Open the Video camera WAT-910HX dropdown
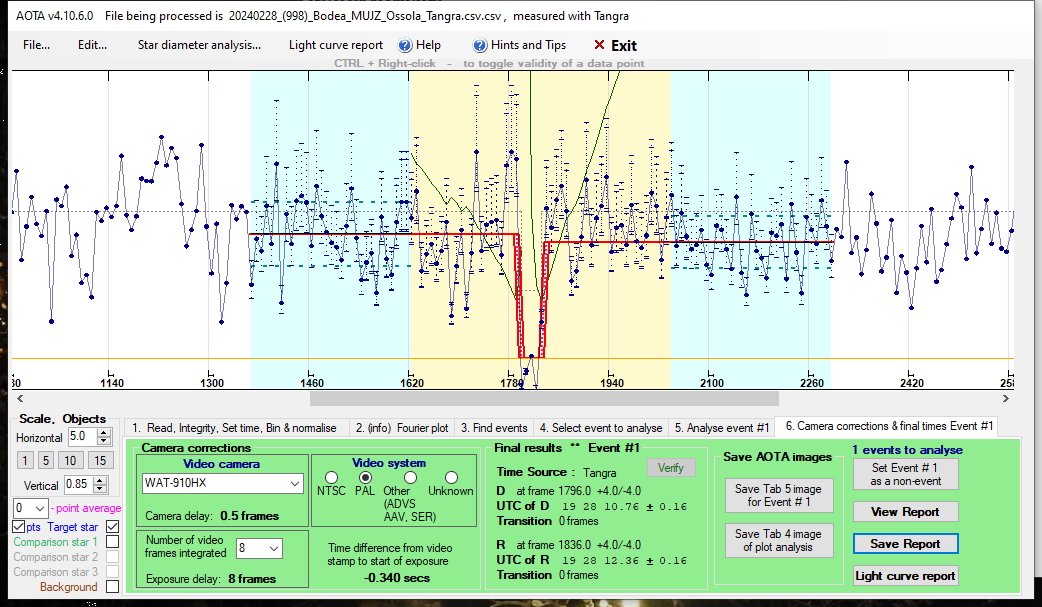The height and width of the screenshot is (607, 1042). pos(223,483)
